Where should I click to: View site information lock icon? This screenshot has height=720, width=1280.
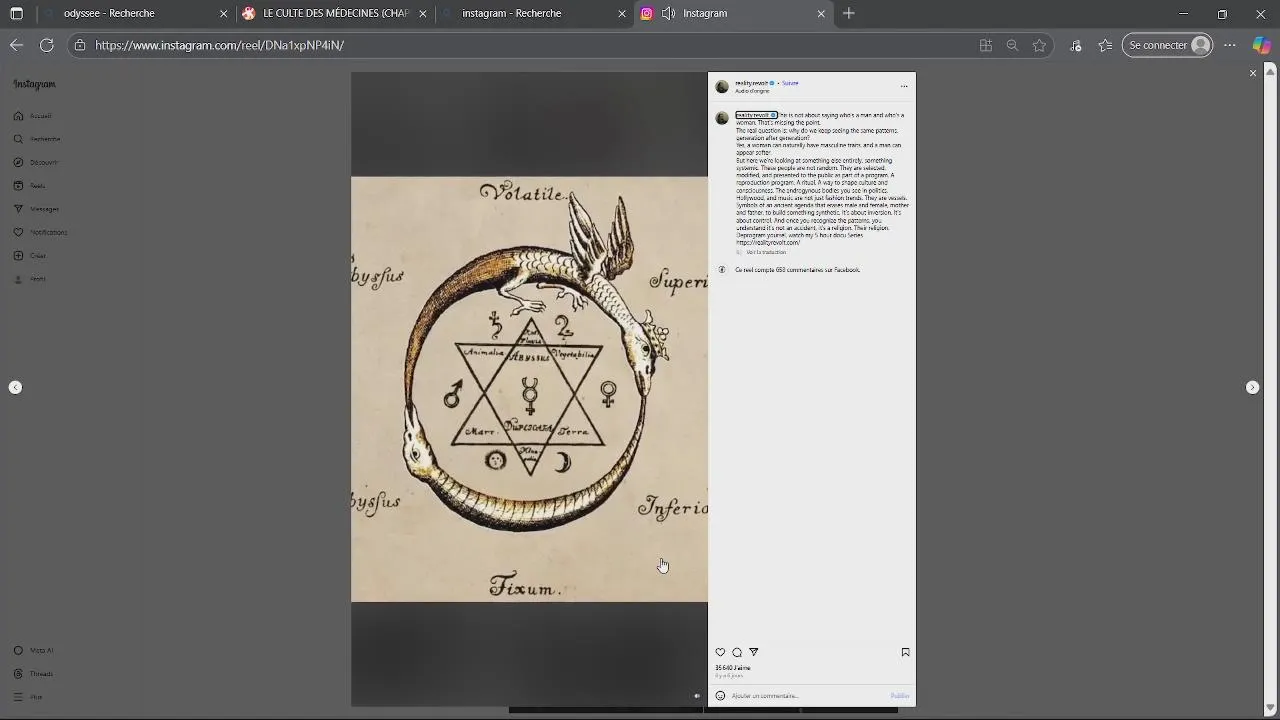pyautogui.click(x=80, y=45)
